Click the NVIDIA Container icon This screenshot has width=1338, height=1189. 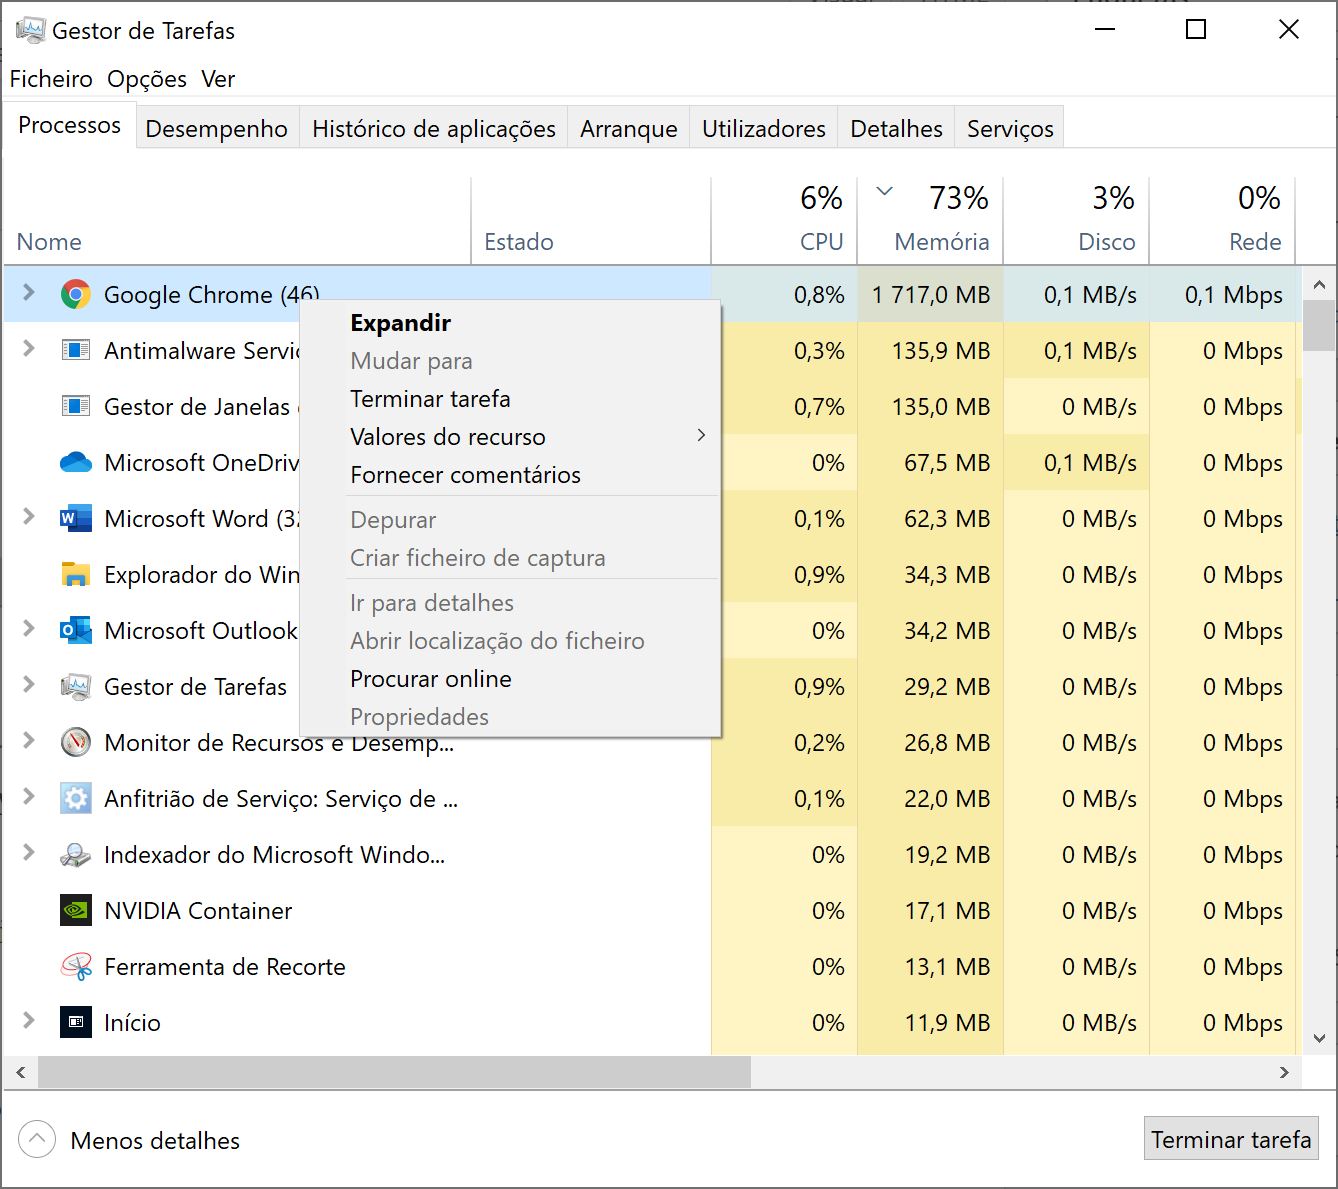coord(75,911)
